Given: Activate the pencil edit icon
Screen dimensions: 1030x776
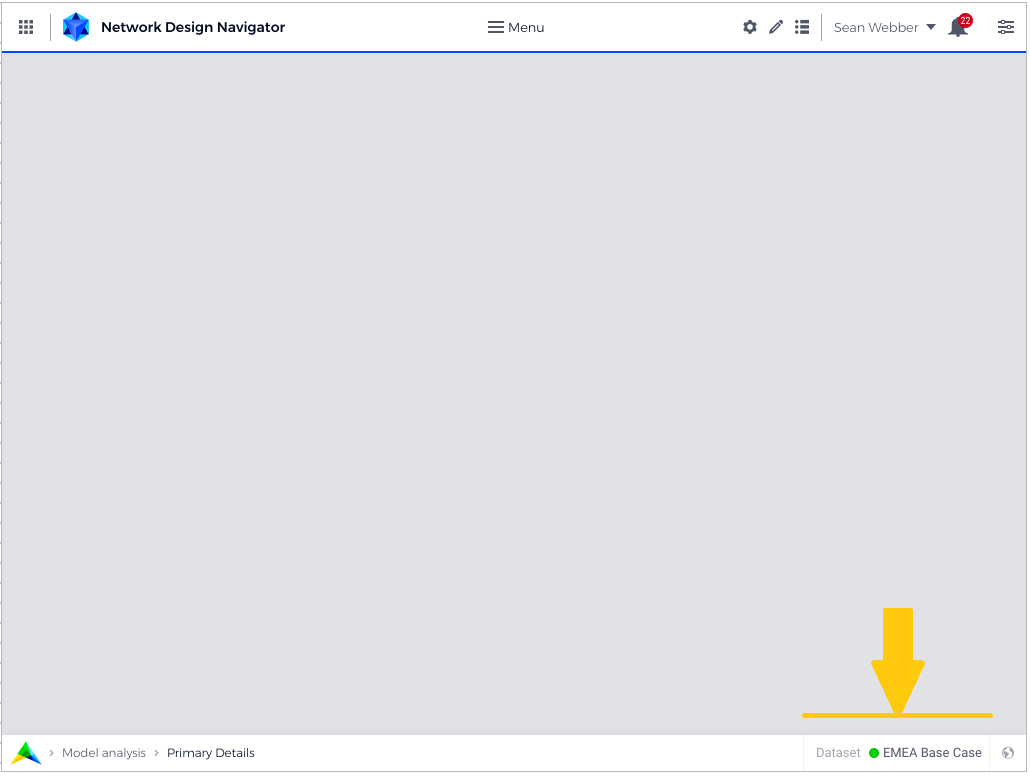Looking at the screenshot, I should (x=776, y=27).
